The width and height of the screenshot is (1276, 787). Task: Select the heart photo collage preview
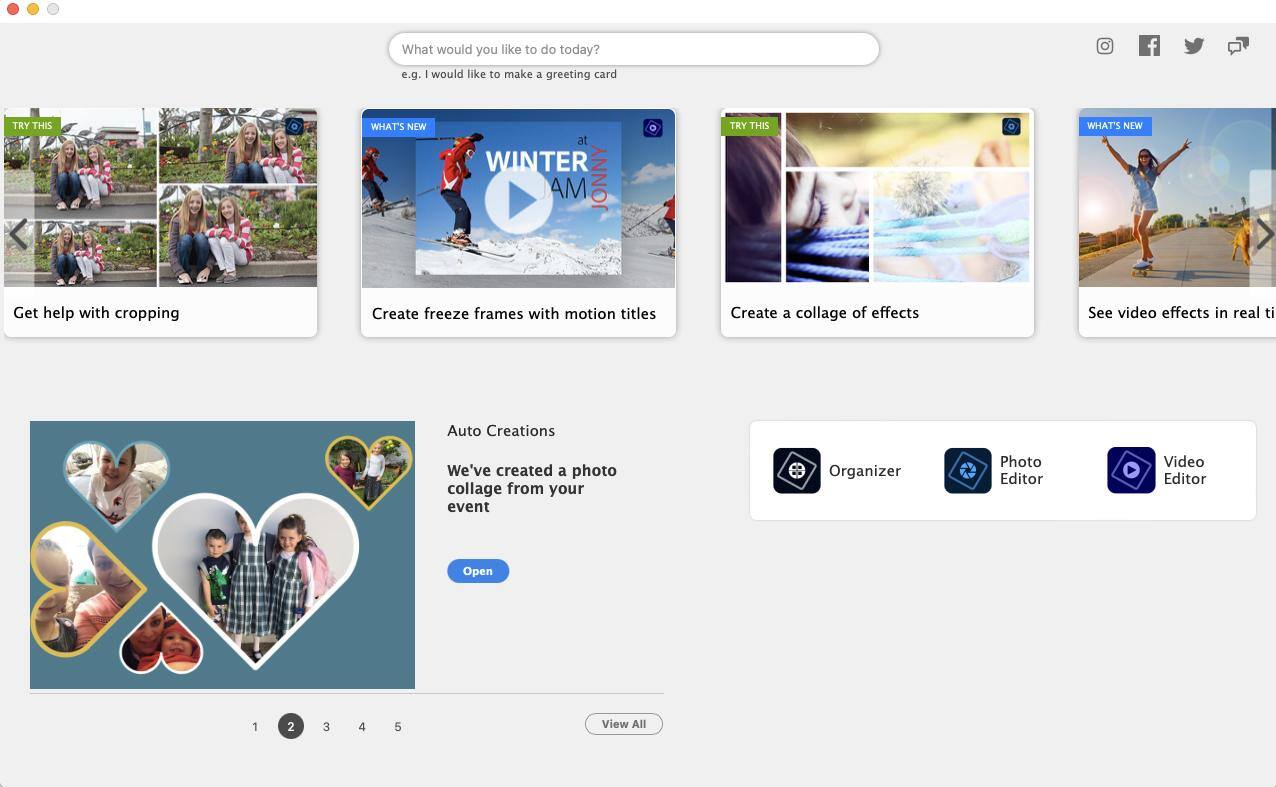point(222,555)
